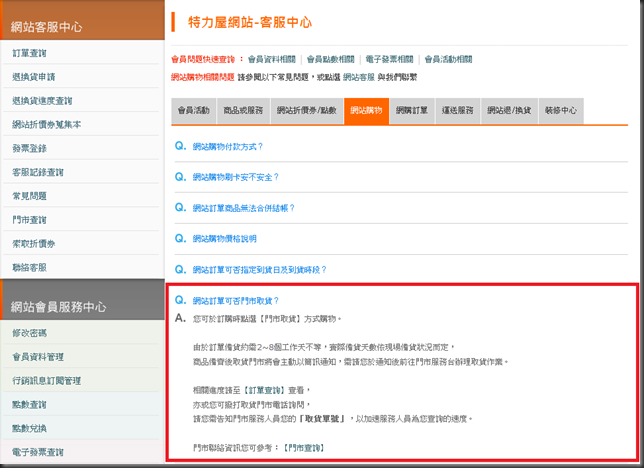This screenshot has height=468, width=644.
Task: Collapse the question 網站訂單可否門市取貨？
Action: [x=235, y=301]
